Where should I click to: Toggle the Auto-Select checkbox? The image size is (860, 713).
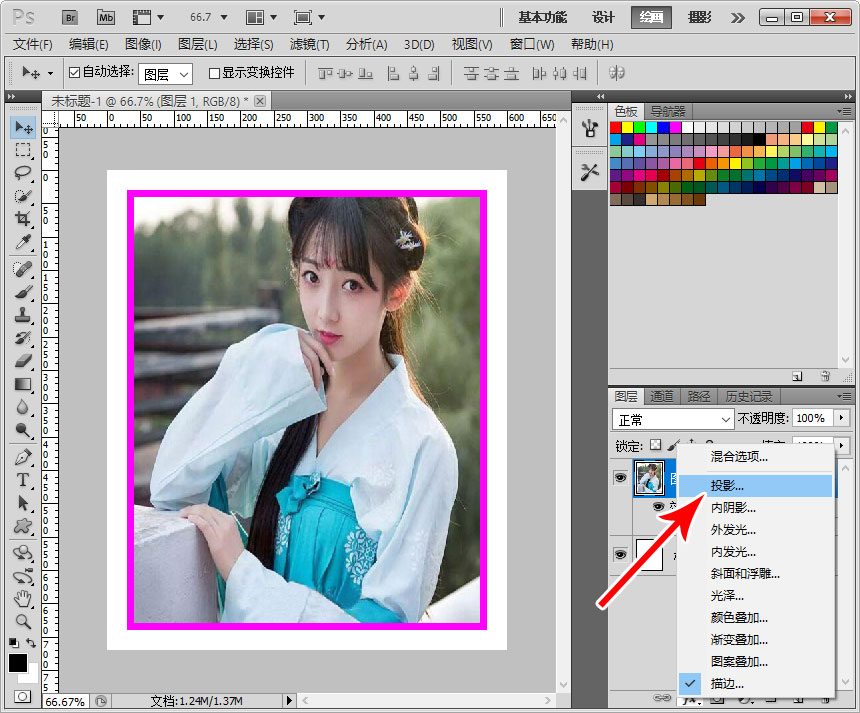(x=75, y=72)
